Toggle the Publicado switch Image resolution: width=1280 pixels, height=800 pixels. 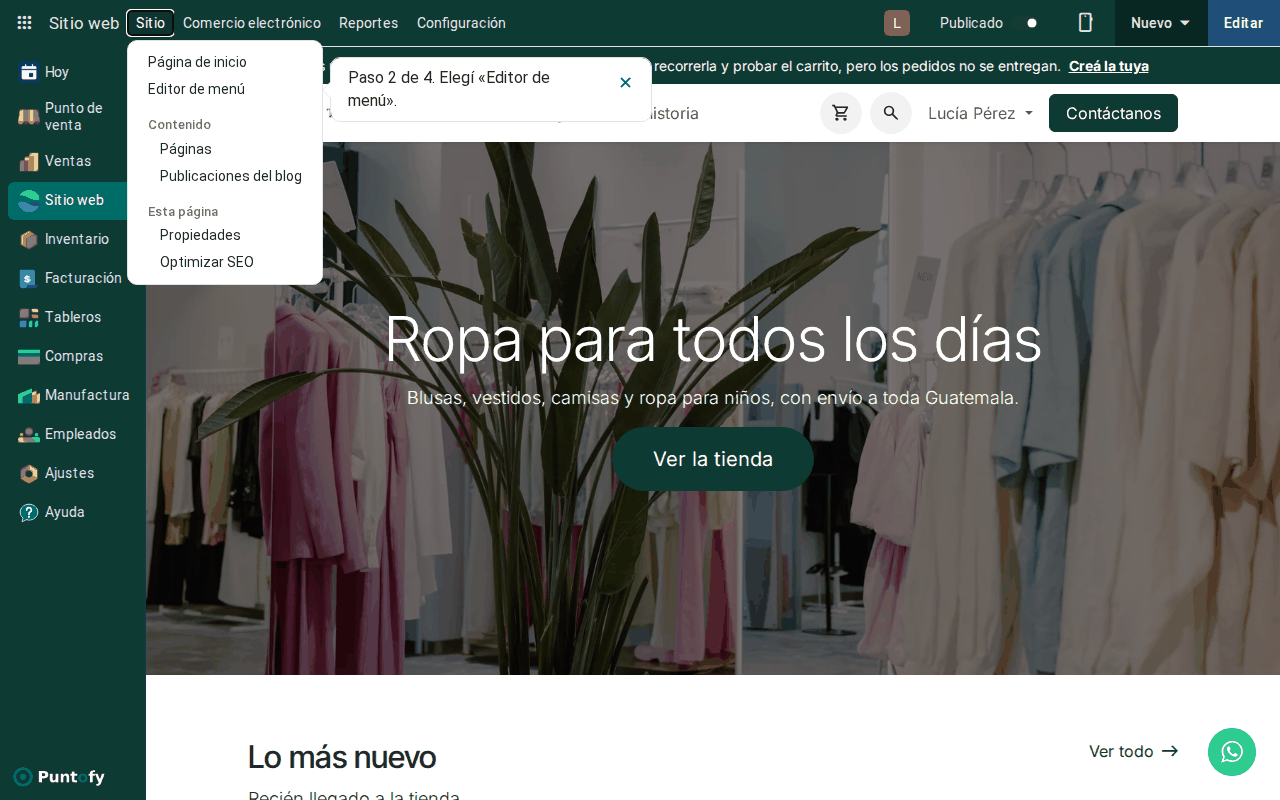pyautogui.click(x=1027, y=23)
